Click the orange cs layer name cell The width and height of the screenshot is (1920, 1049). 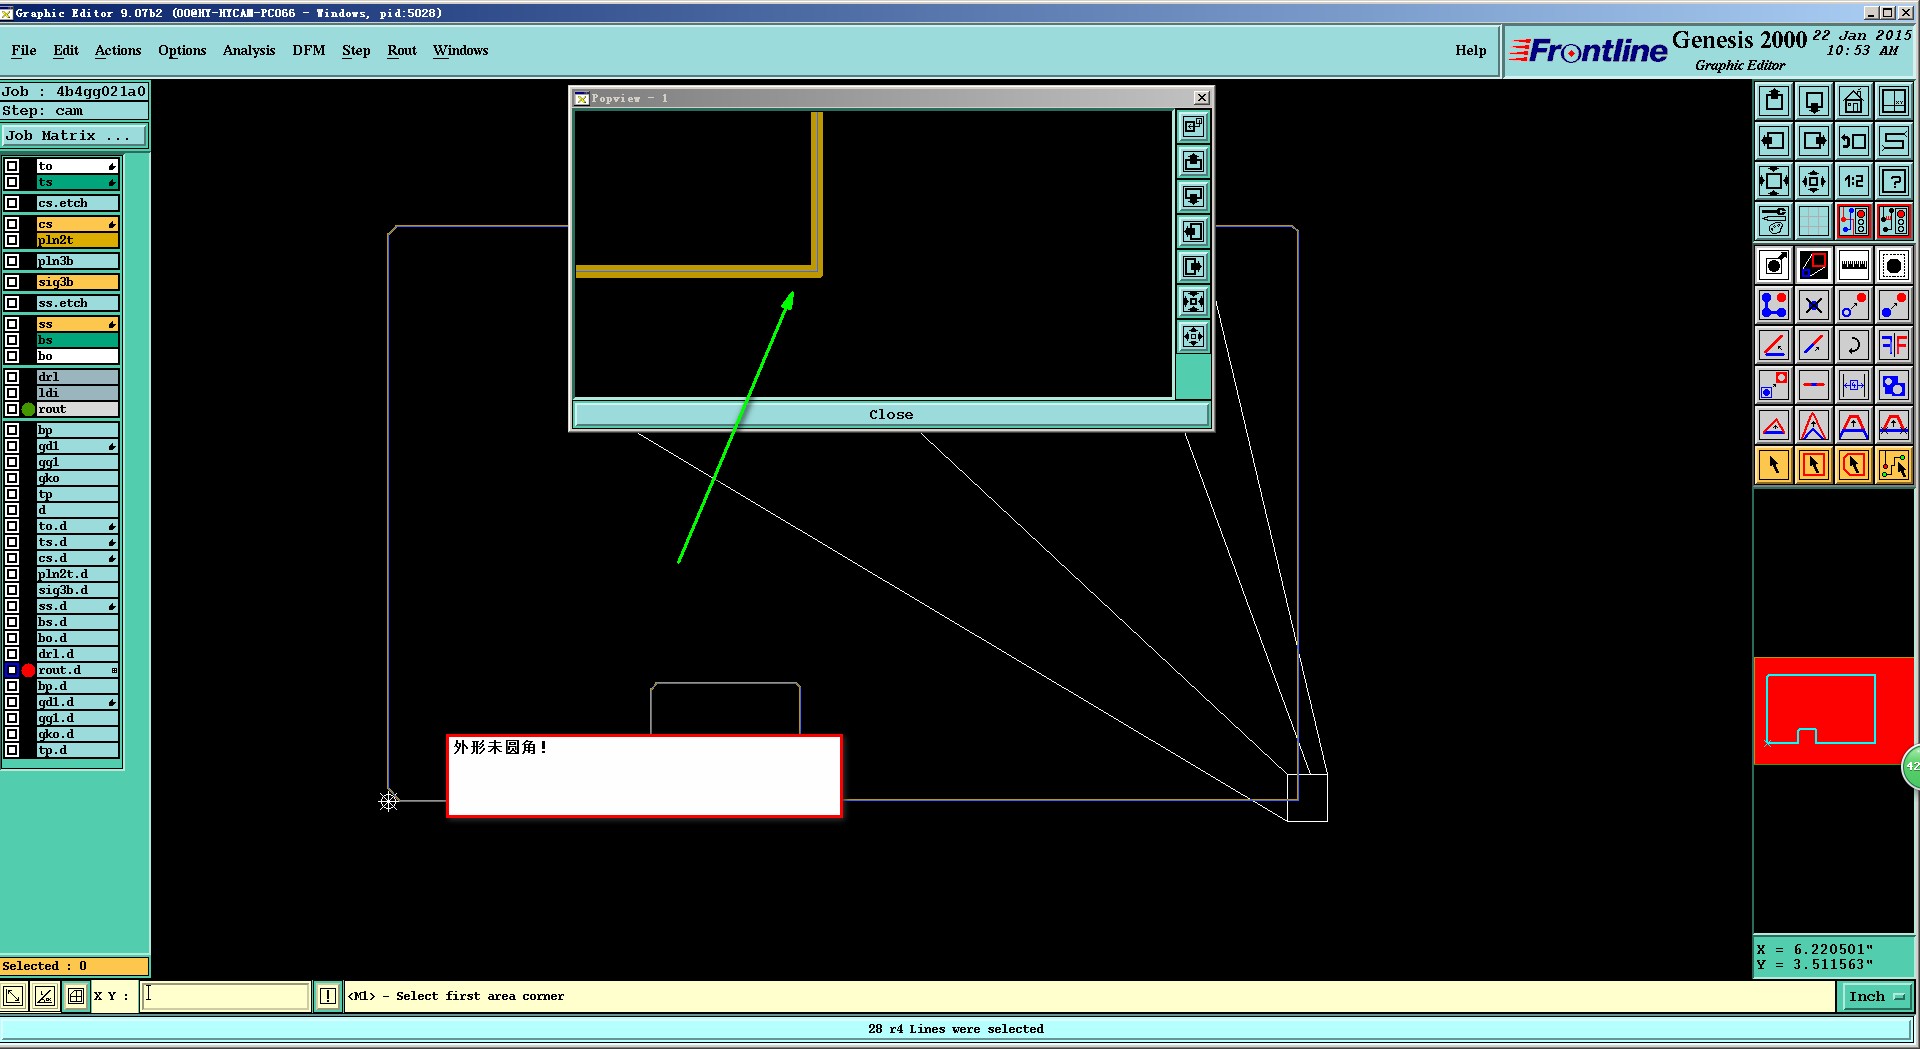coord(78,224)
